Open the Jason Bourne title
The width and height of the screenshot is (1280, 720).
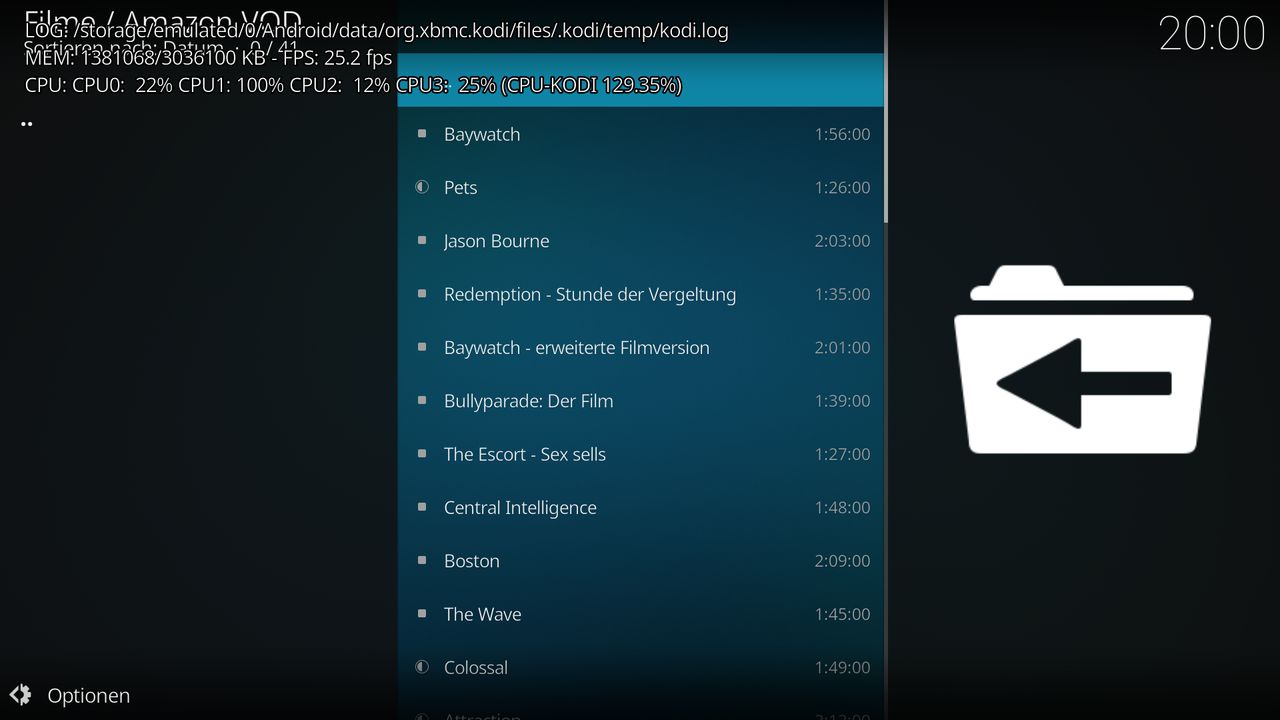pyautogui.click(x=497, y=241)
